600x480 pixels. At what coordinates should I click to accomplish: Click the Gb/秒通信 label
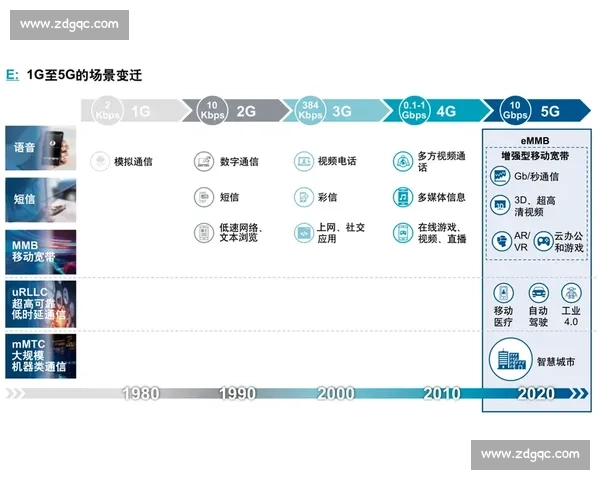(536, 176)
